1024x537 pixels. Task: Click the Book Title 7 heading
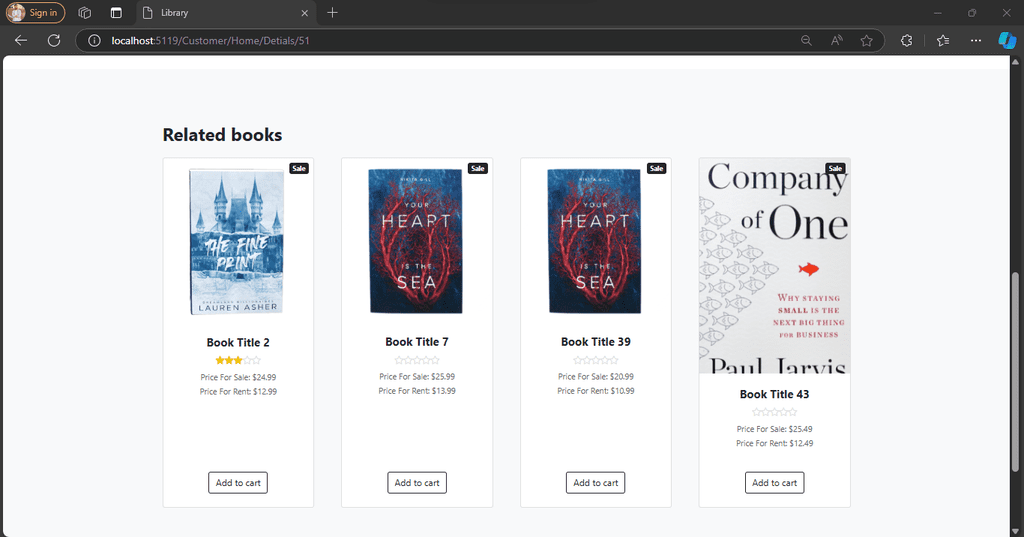417,342
